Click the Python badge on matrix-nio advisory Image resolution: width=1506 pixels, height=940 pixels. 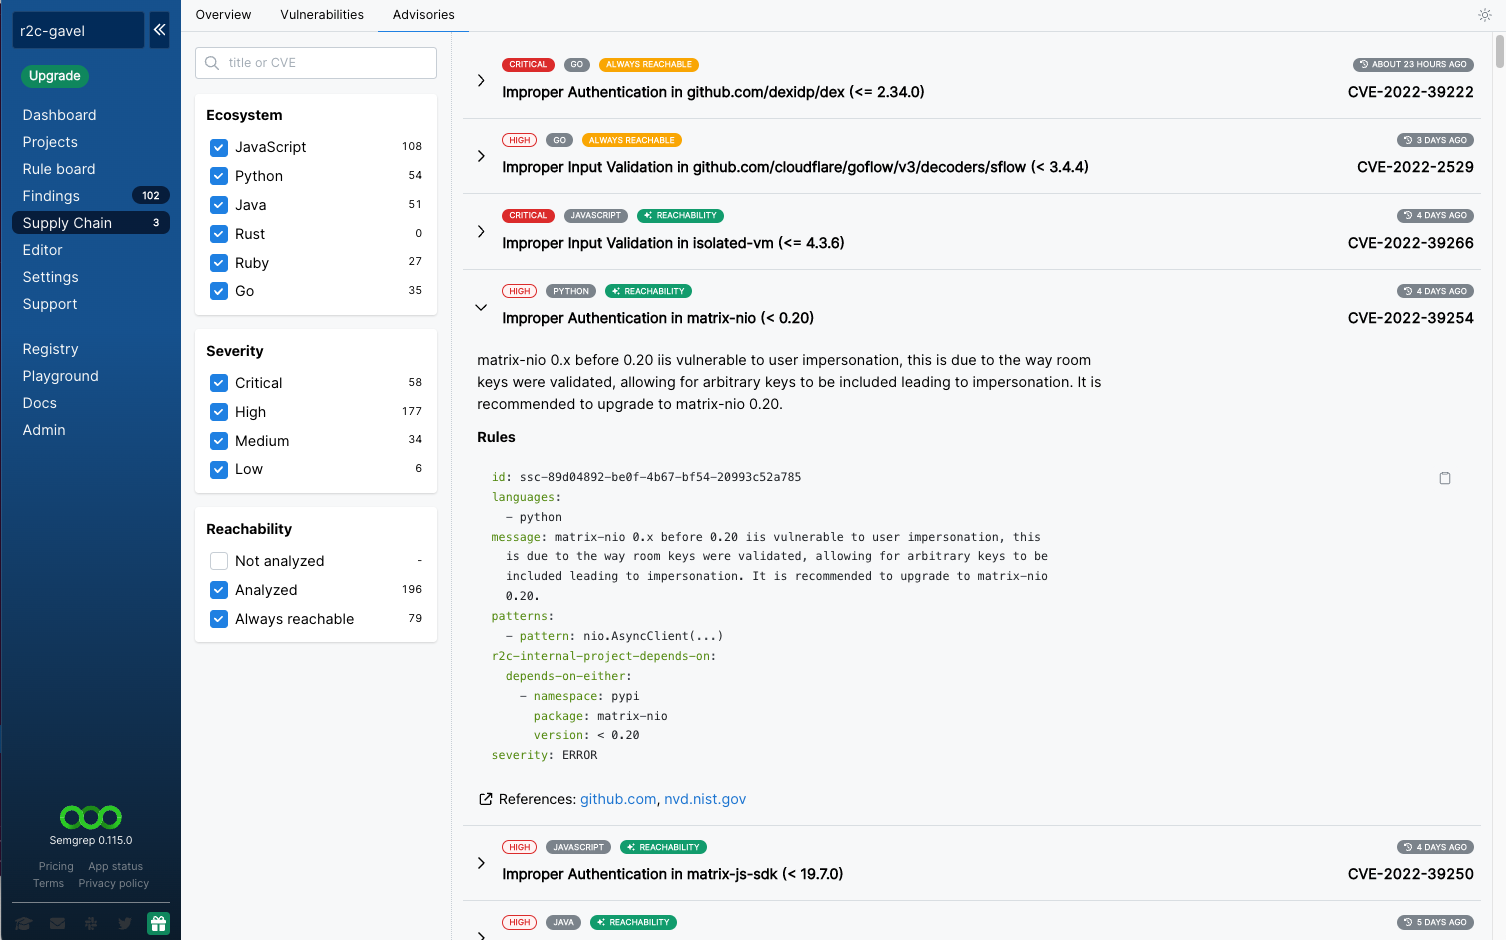(x=571, y=291)
